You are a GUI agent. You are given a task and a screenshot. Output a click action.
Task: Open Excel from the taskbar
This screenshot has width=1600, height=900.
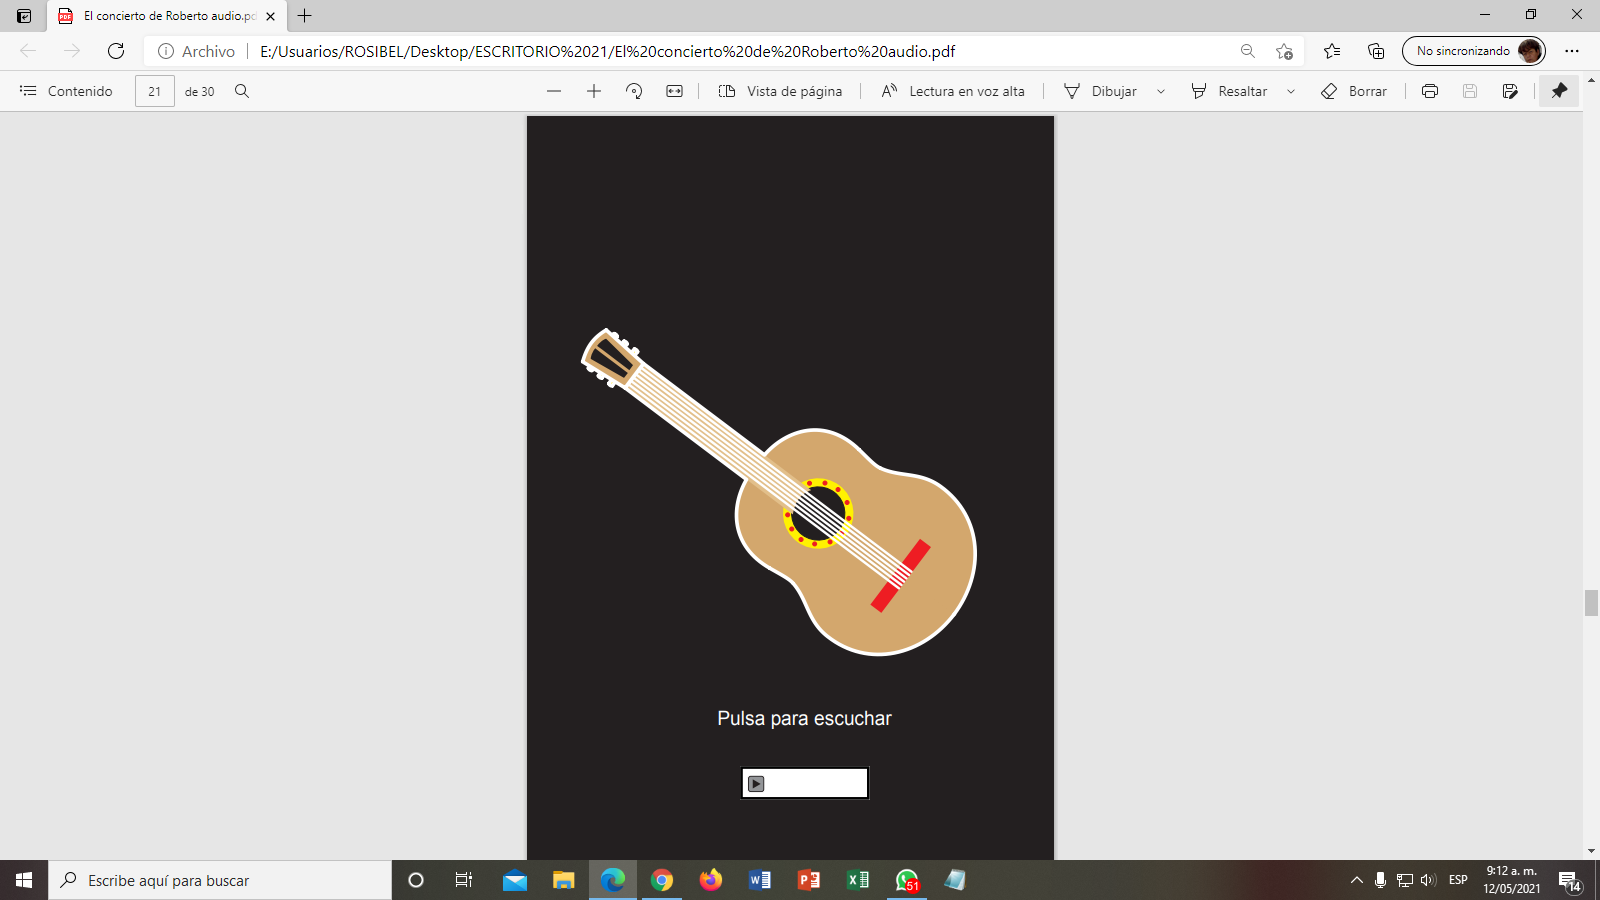pos(858,880)
